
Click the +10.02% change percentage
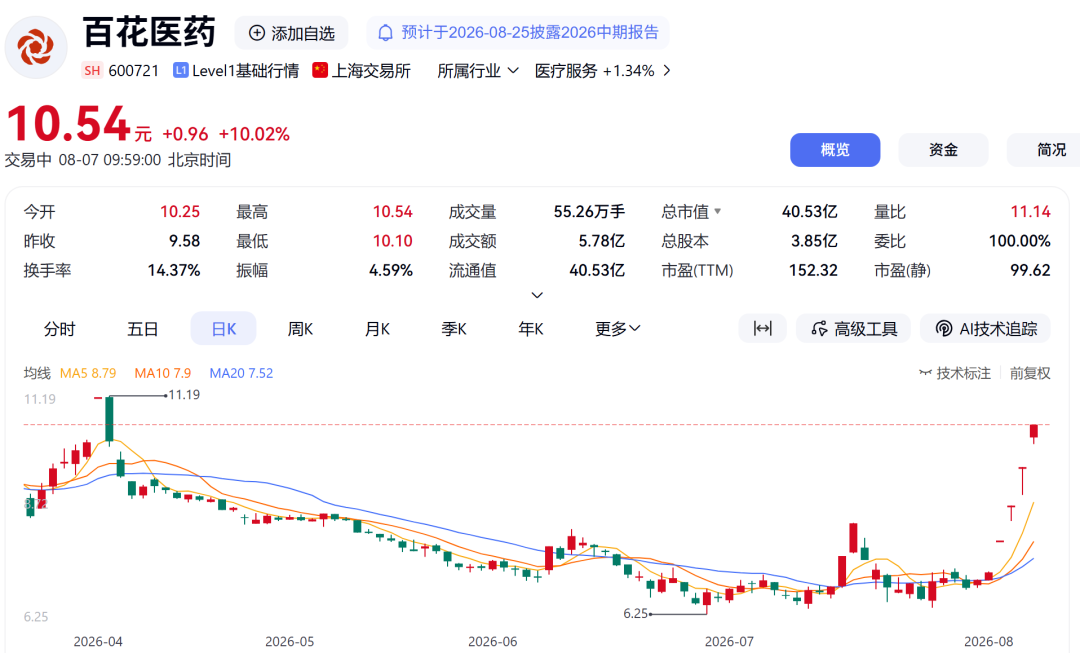254,134
